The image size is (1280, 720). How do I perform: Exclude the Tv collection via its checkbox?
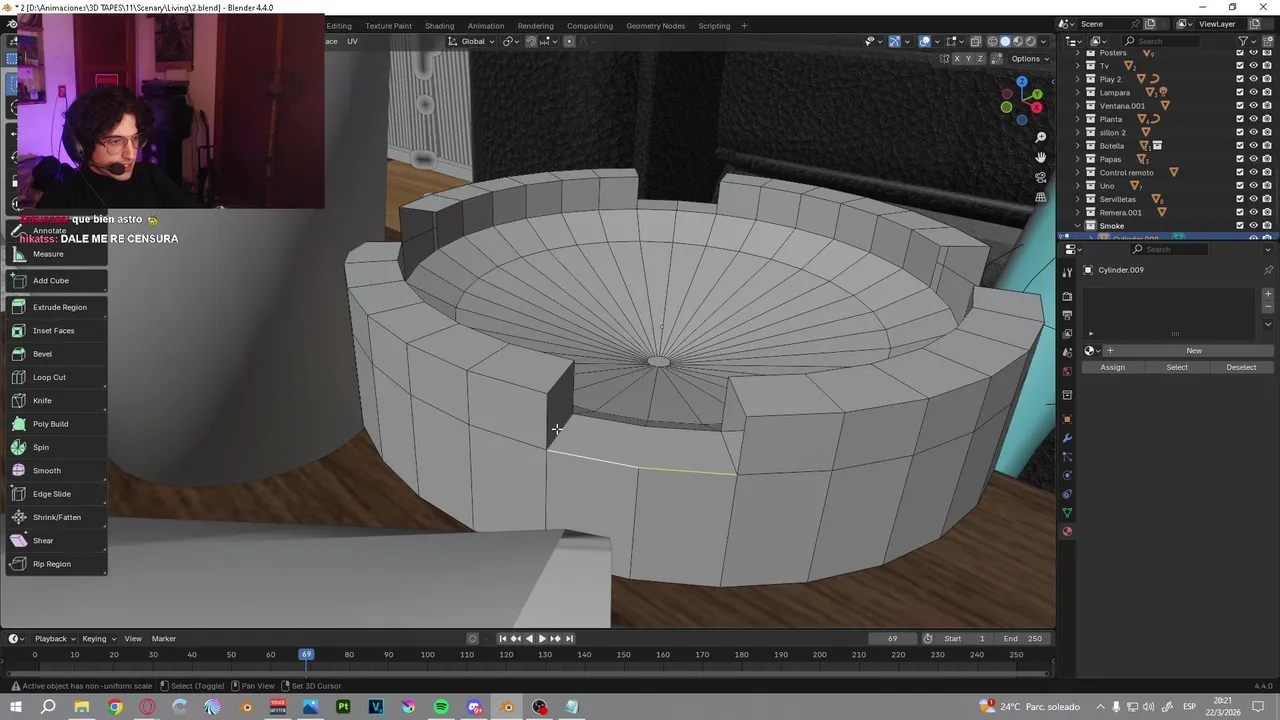(1240, 66)
